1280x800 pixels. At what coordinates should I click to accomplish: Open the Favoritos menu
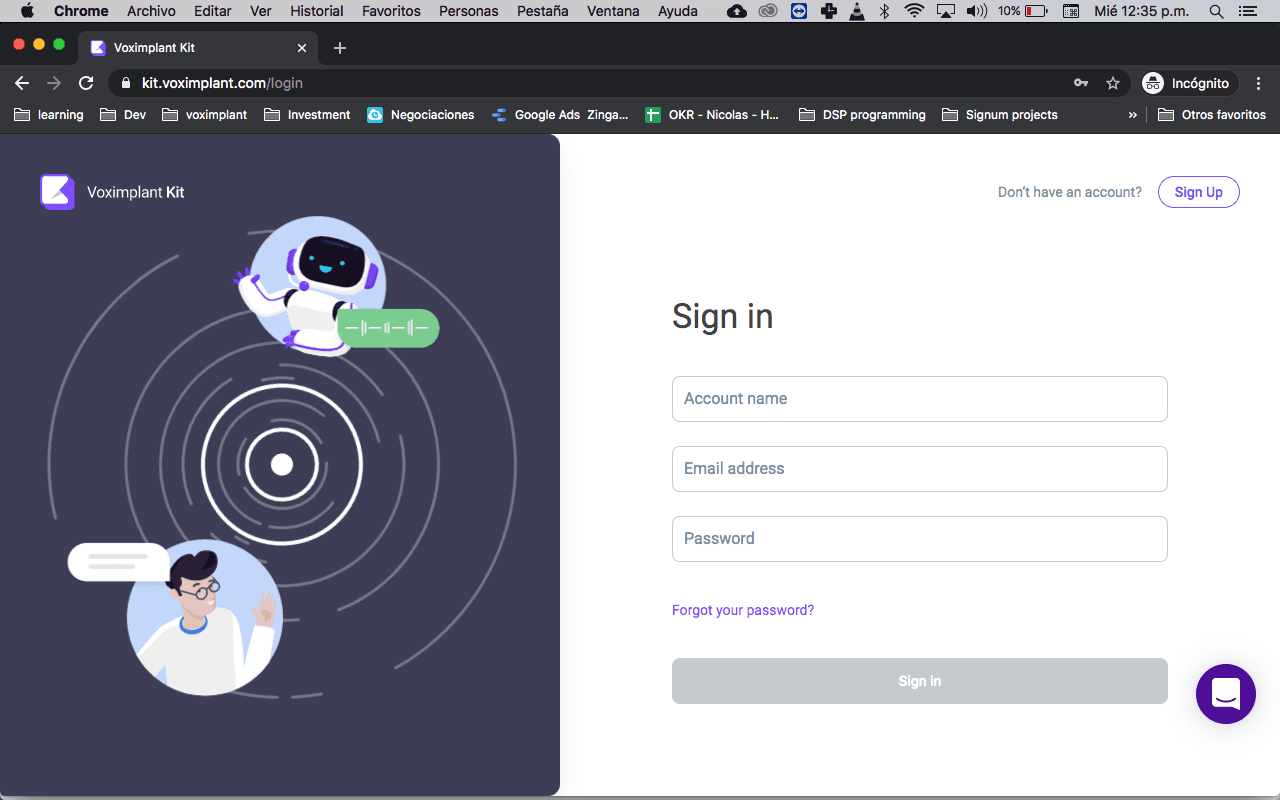coord(391,11)
